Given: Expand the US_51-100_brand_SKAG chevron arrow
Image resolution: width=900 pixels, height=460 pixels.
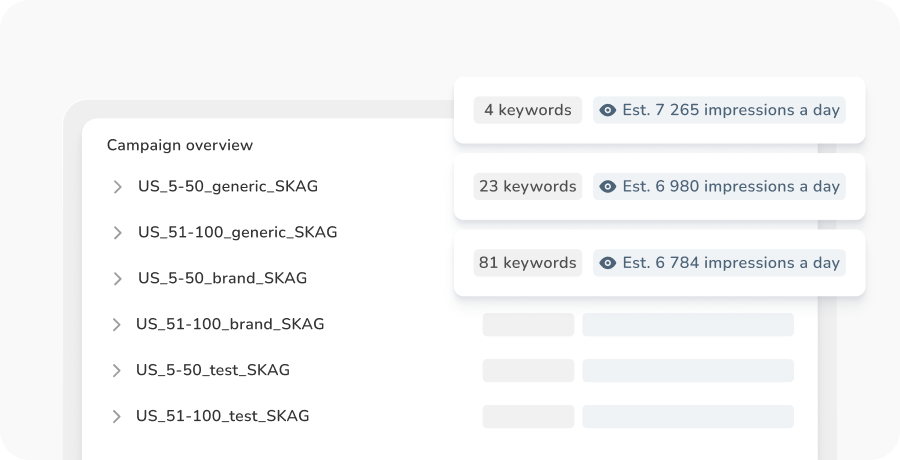Looking at the screenshot, I should coord(117,325).
